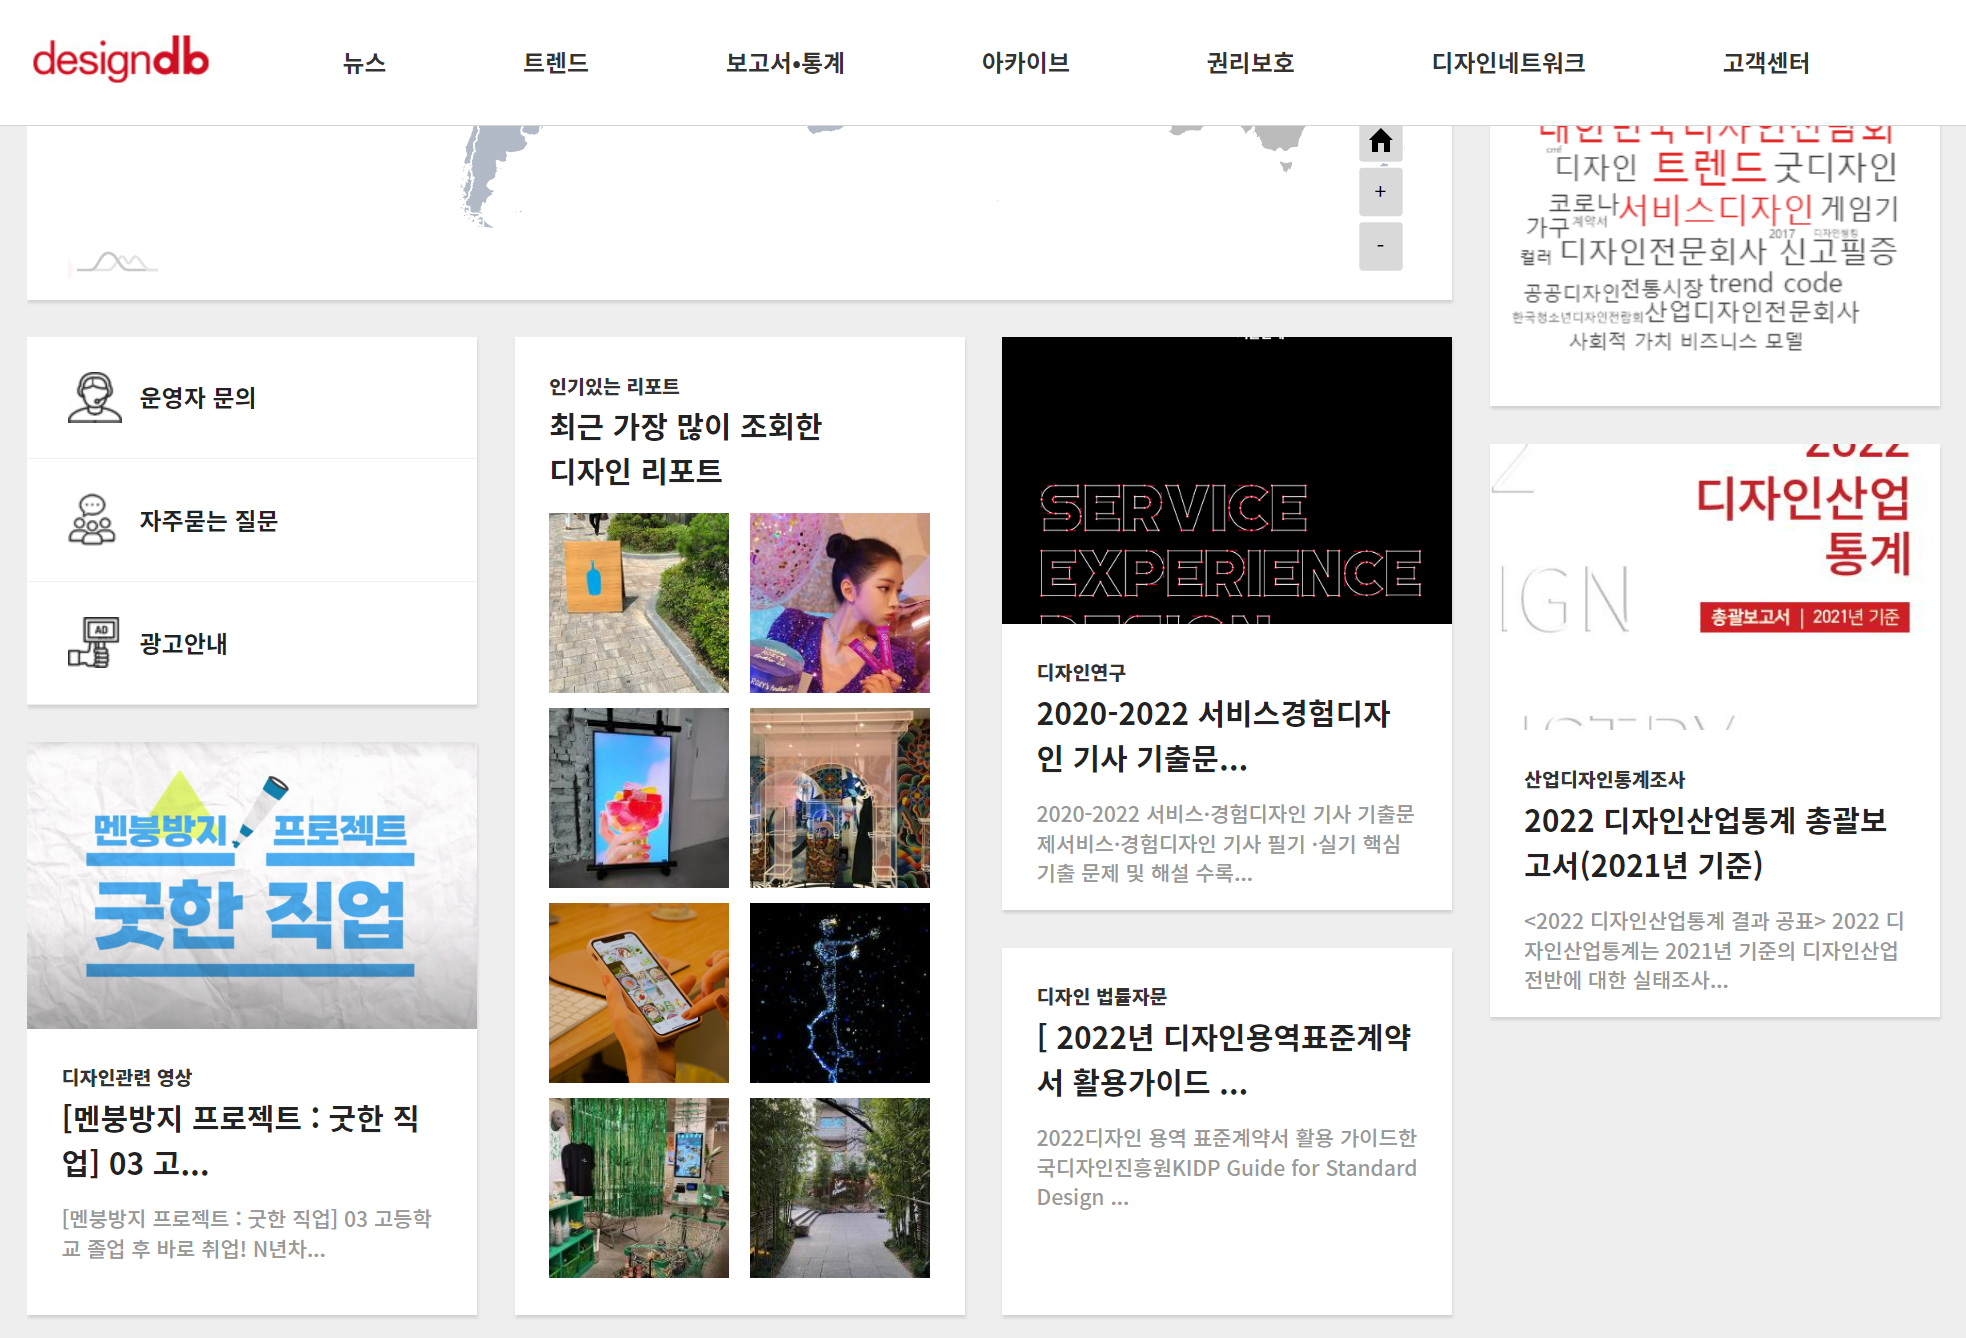
Task: Open the 뉴스 menu
Action: pos(364,63)
